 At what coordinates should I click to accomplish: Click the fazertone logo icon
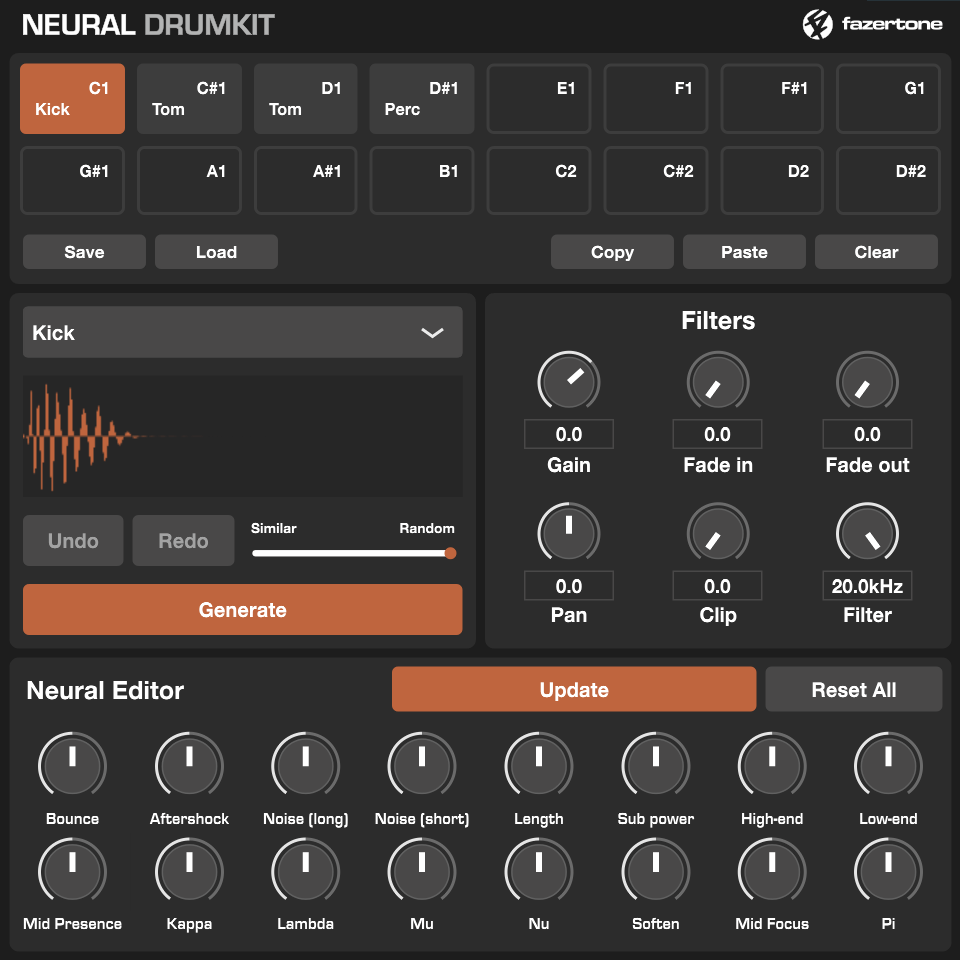click(x=817, y=24)
